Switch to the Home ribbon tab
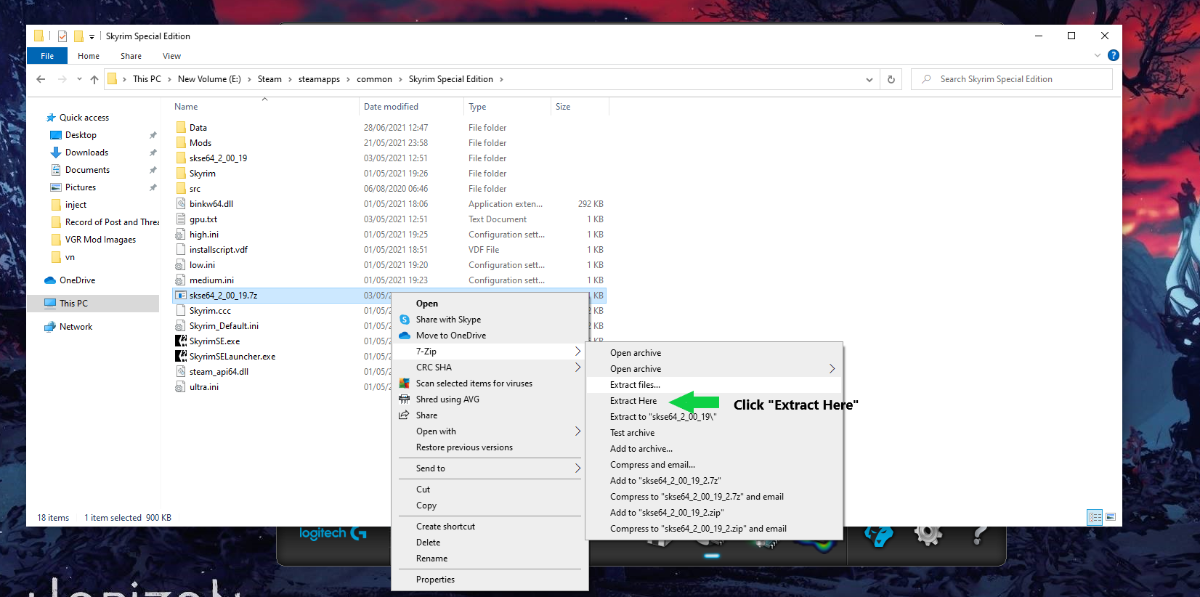This screenshot has height=597, width=1200. (89, 56)
